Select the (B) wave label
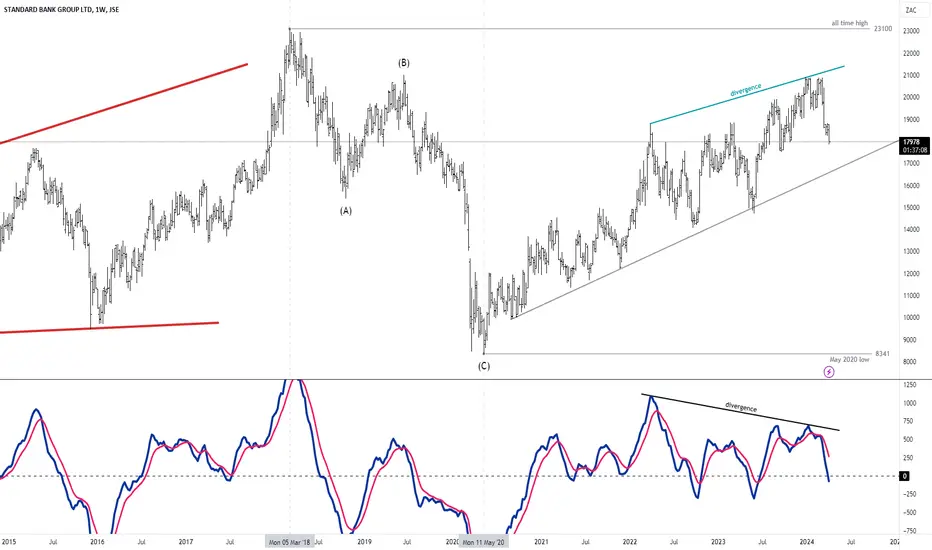 click(404, 62)
